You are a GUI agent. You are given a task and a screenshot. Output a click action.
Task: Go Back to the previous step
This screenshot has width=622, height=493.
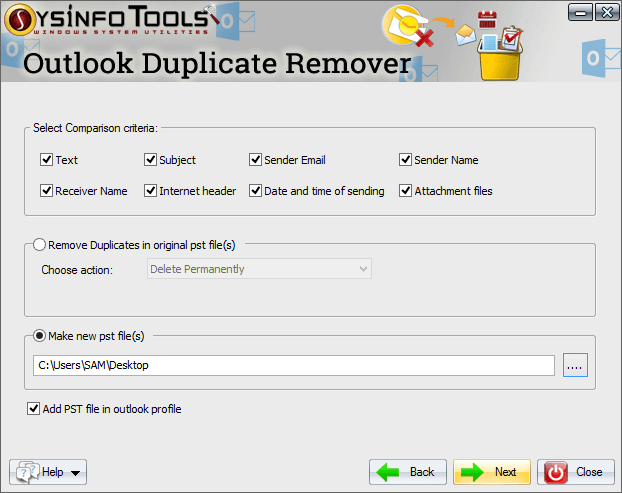[408, 472]
